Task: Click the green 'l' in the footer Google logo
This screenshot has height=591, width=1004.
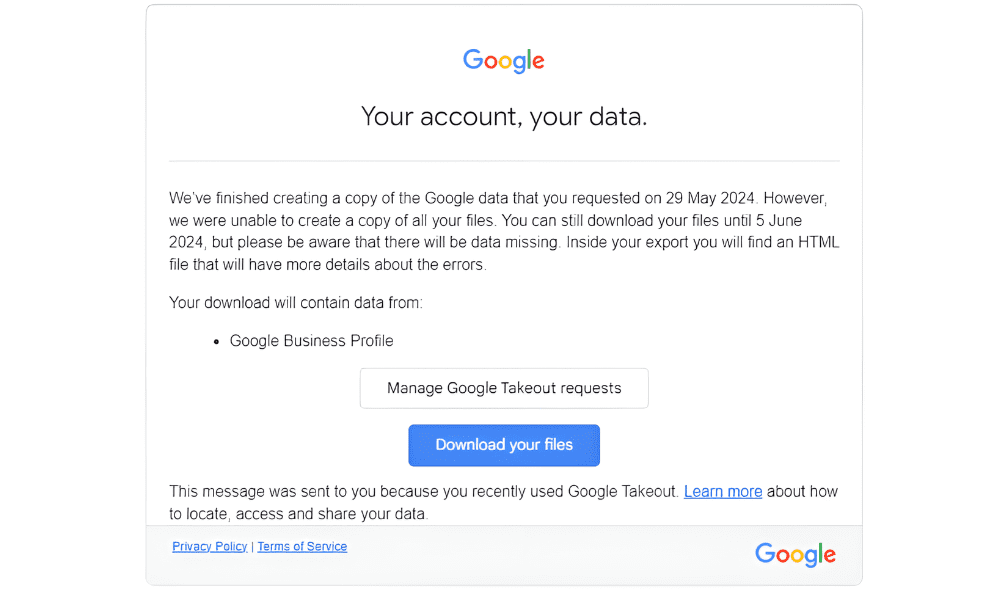Action: [x=820, y=552]
